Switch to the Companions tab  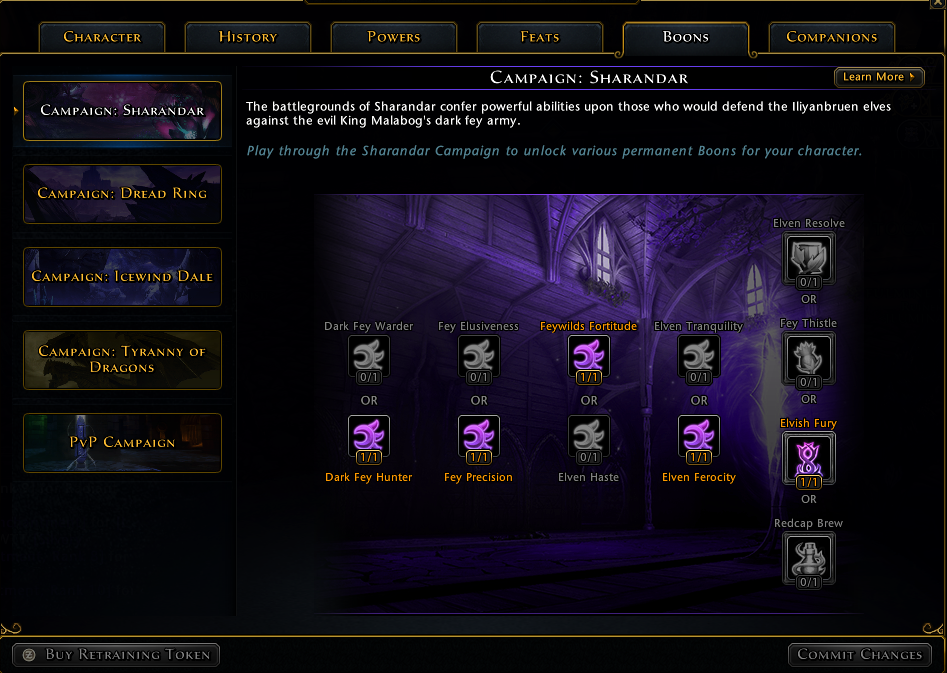click(x=832, y=37)
